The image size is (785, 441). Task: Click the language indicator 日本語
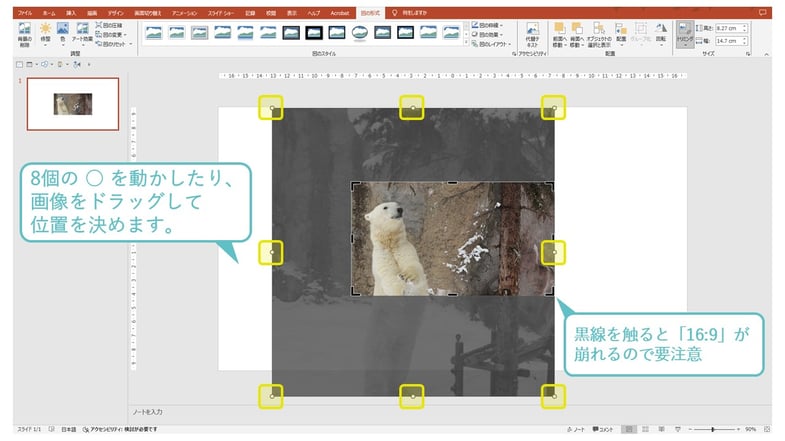pos(69,429)
